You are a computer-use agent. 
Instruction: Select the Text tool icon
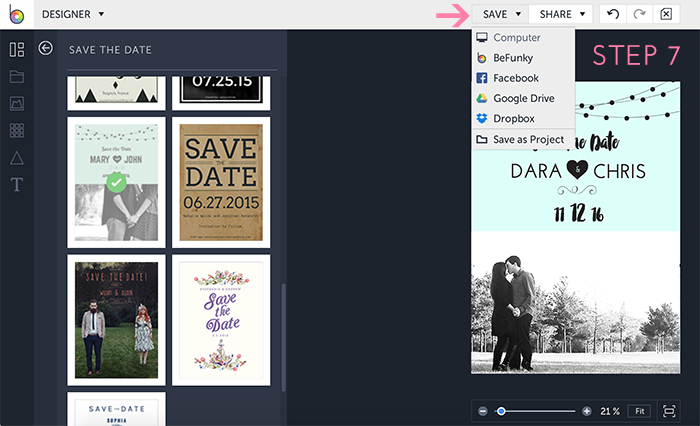coord(17,184)
